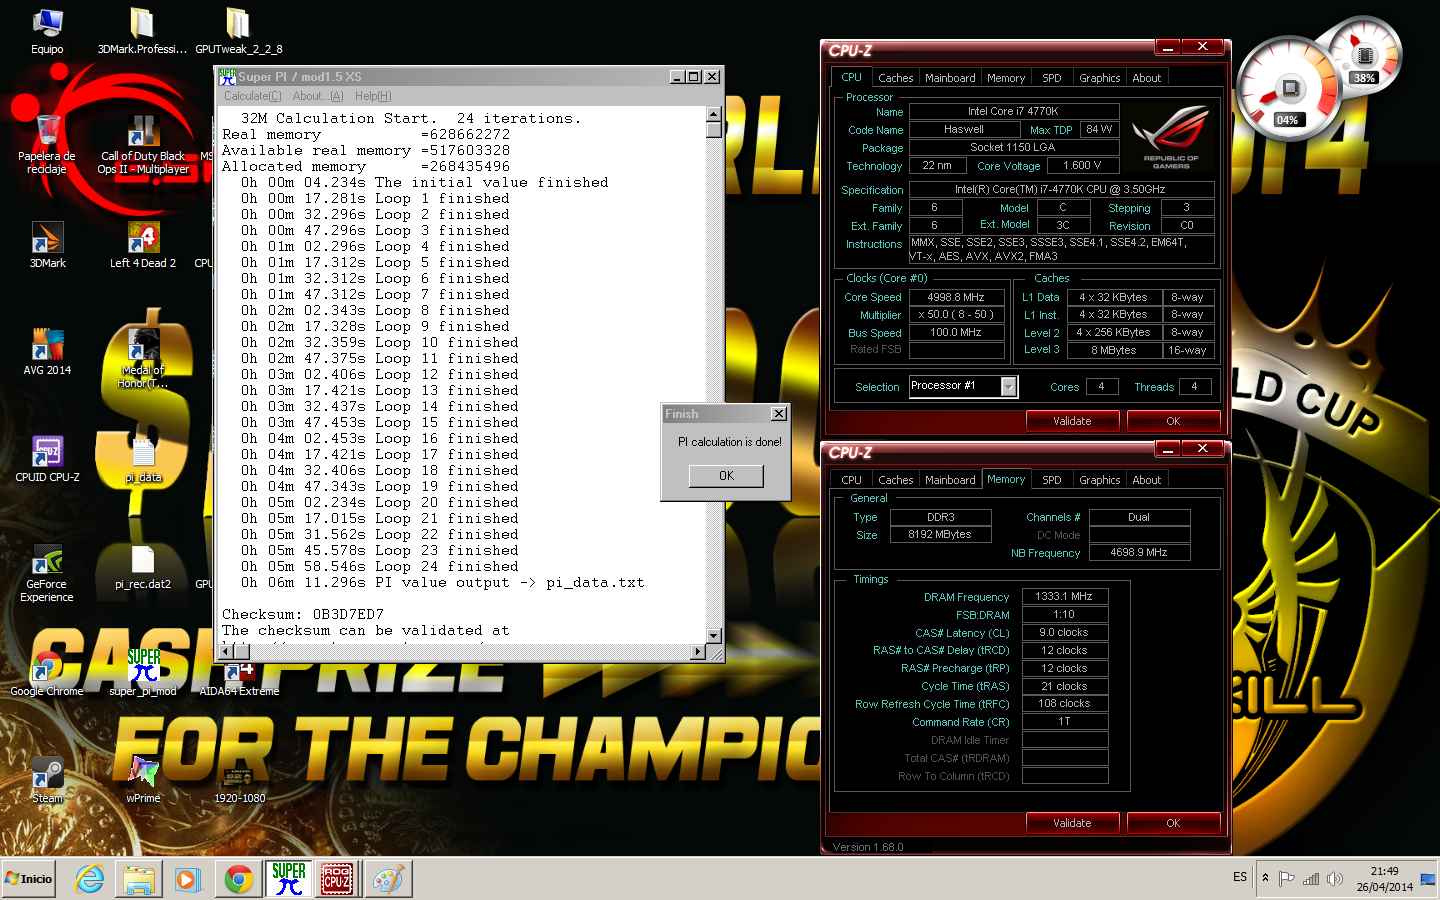Select the pi_data file icon
Image resolution: width=1440 pixels, height=900 pixels.
coord(143,459)
